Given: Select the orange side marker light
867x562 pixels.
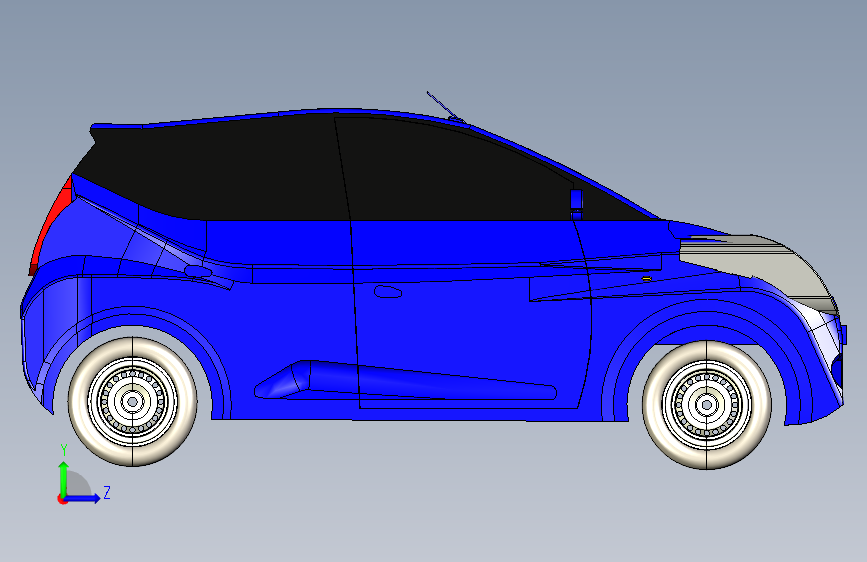Looking at the screenshot, I should tap(646, 279).
